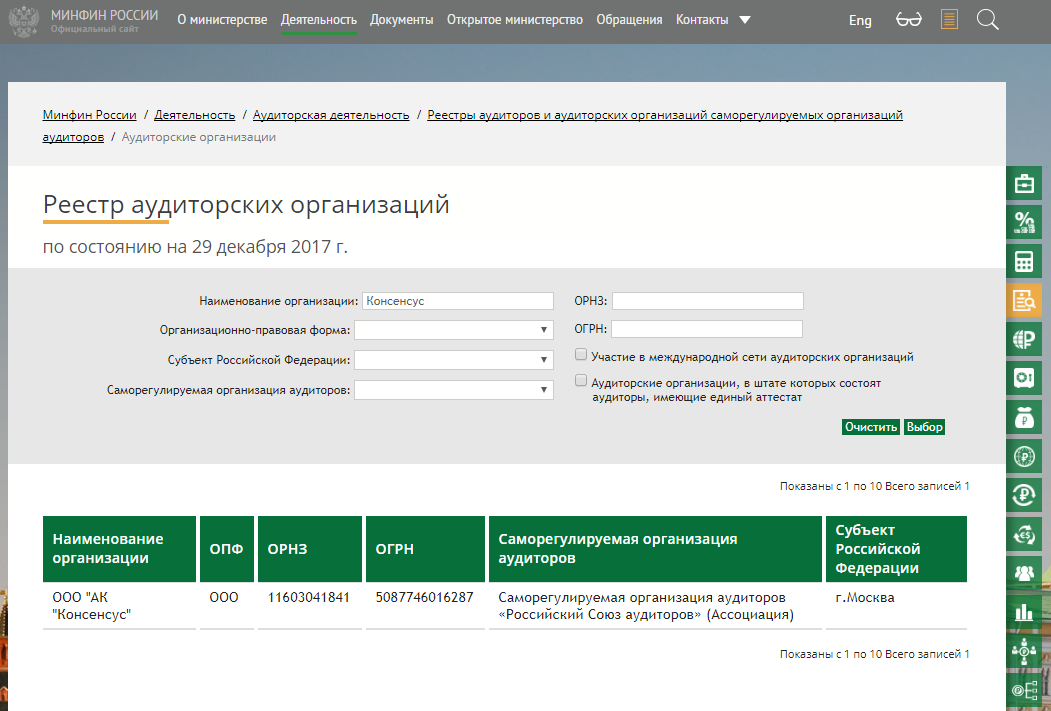This screenshot has height=711, width=1051.
Task: Open the Организационно-правовая форма dropdown
Action: tap(454, 330)
